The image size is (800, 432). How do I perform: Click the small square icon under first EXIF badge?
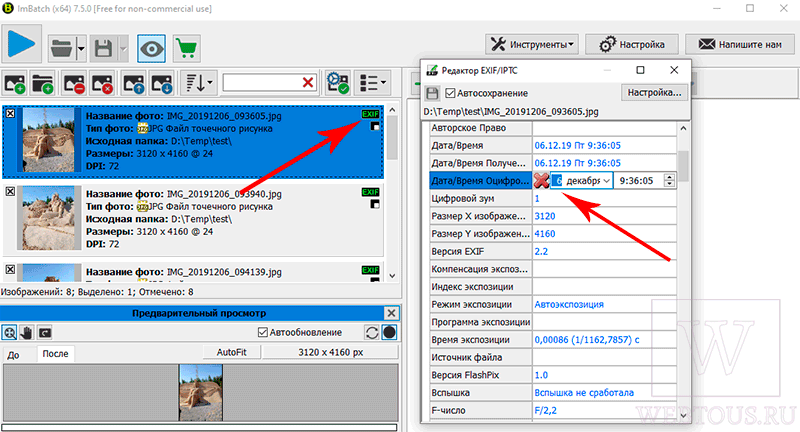375,126
